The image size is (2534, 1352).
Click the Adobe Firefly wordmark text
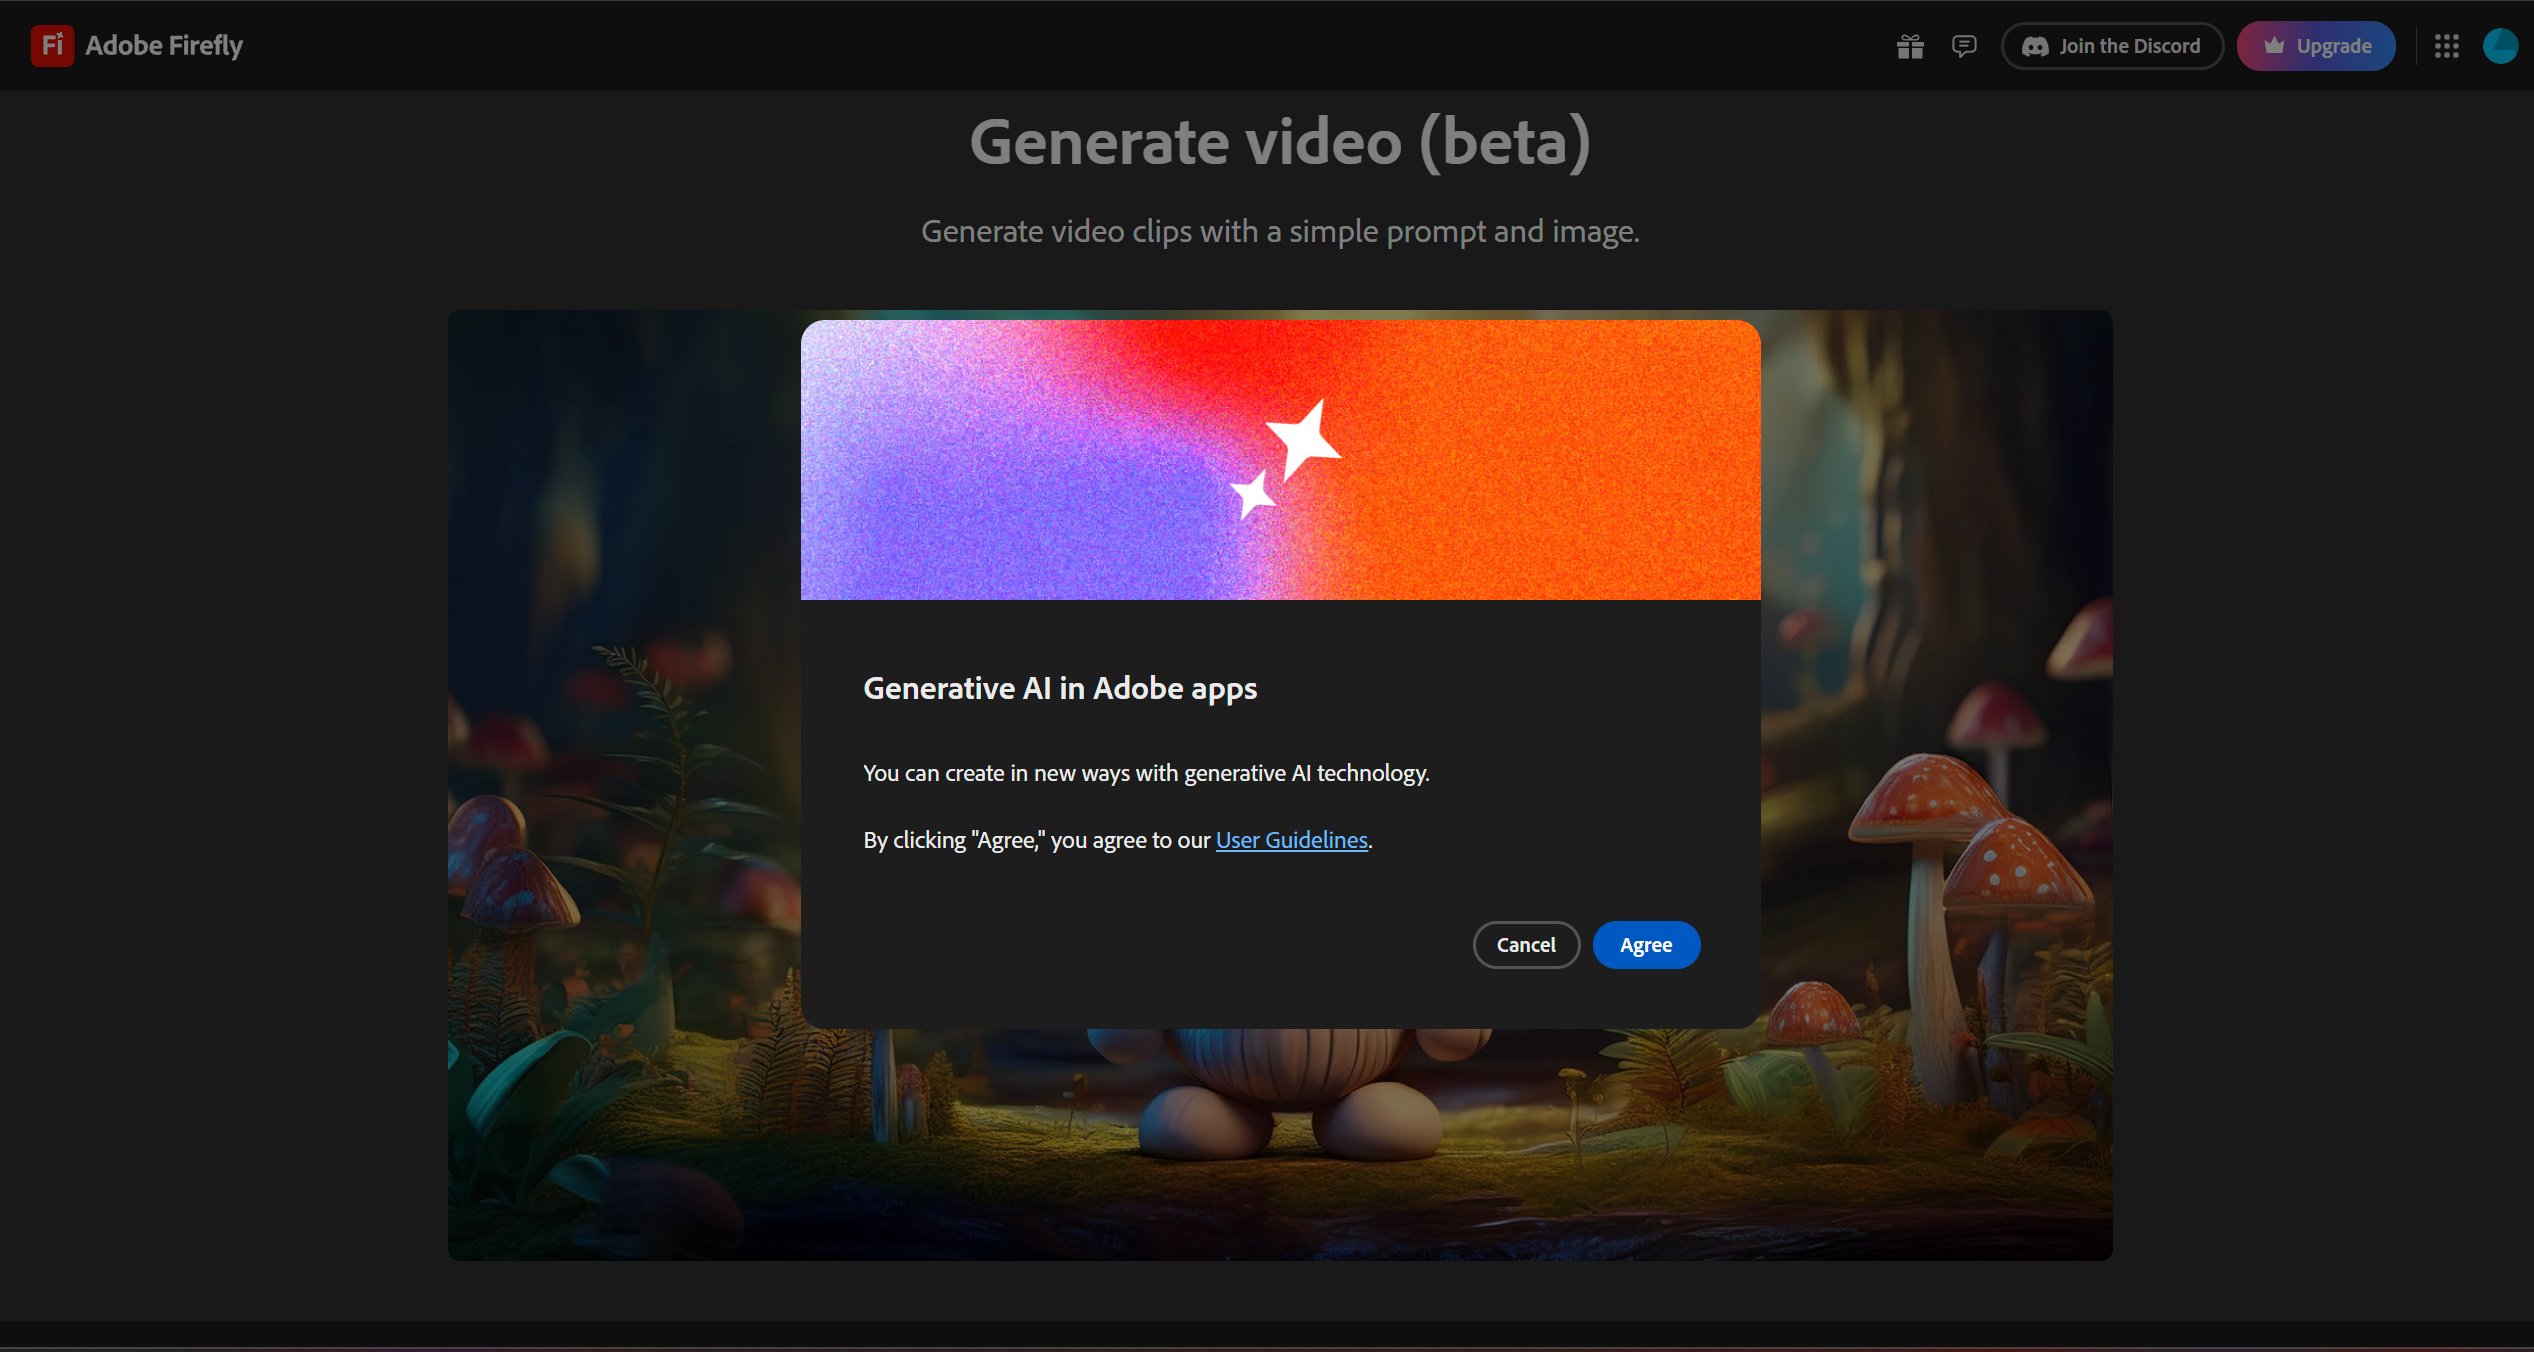(164, 46)
